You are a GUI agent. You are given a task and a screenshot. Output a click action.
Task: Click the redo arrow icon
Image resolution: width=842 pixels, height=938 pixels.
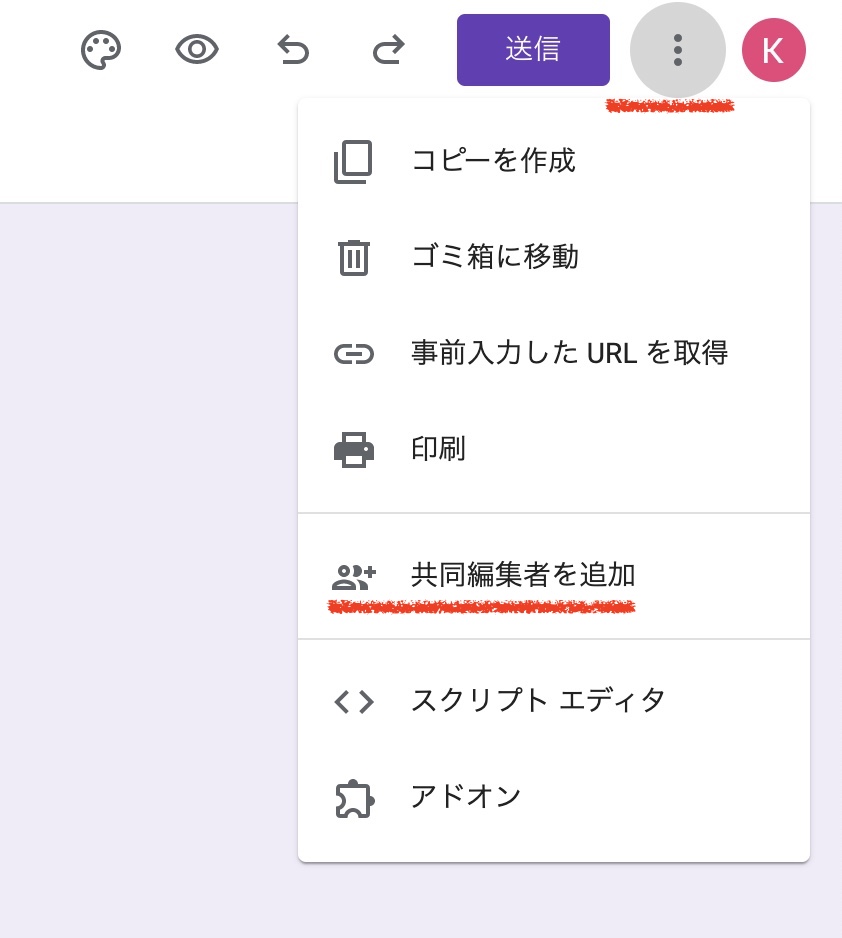(x=388, y=49)
